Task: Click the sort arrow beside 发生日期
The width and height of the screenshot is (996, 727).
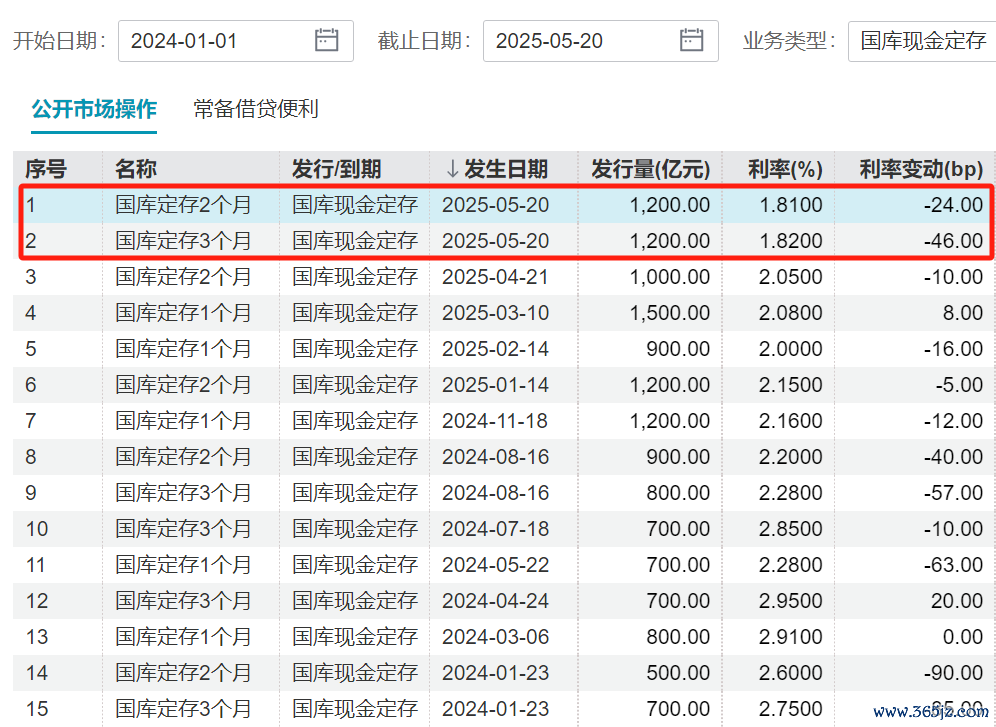Action: point(452,169)
